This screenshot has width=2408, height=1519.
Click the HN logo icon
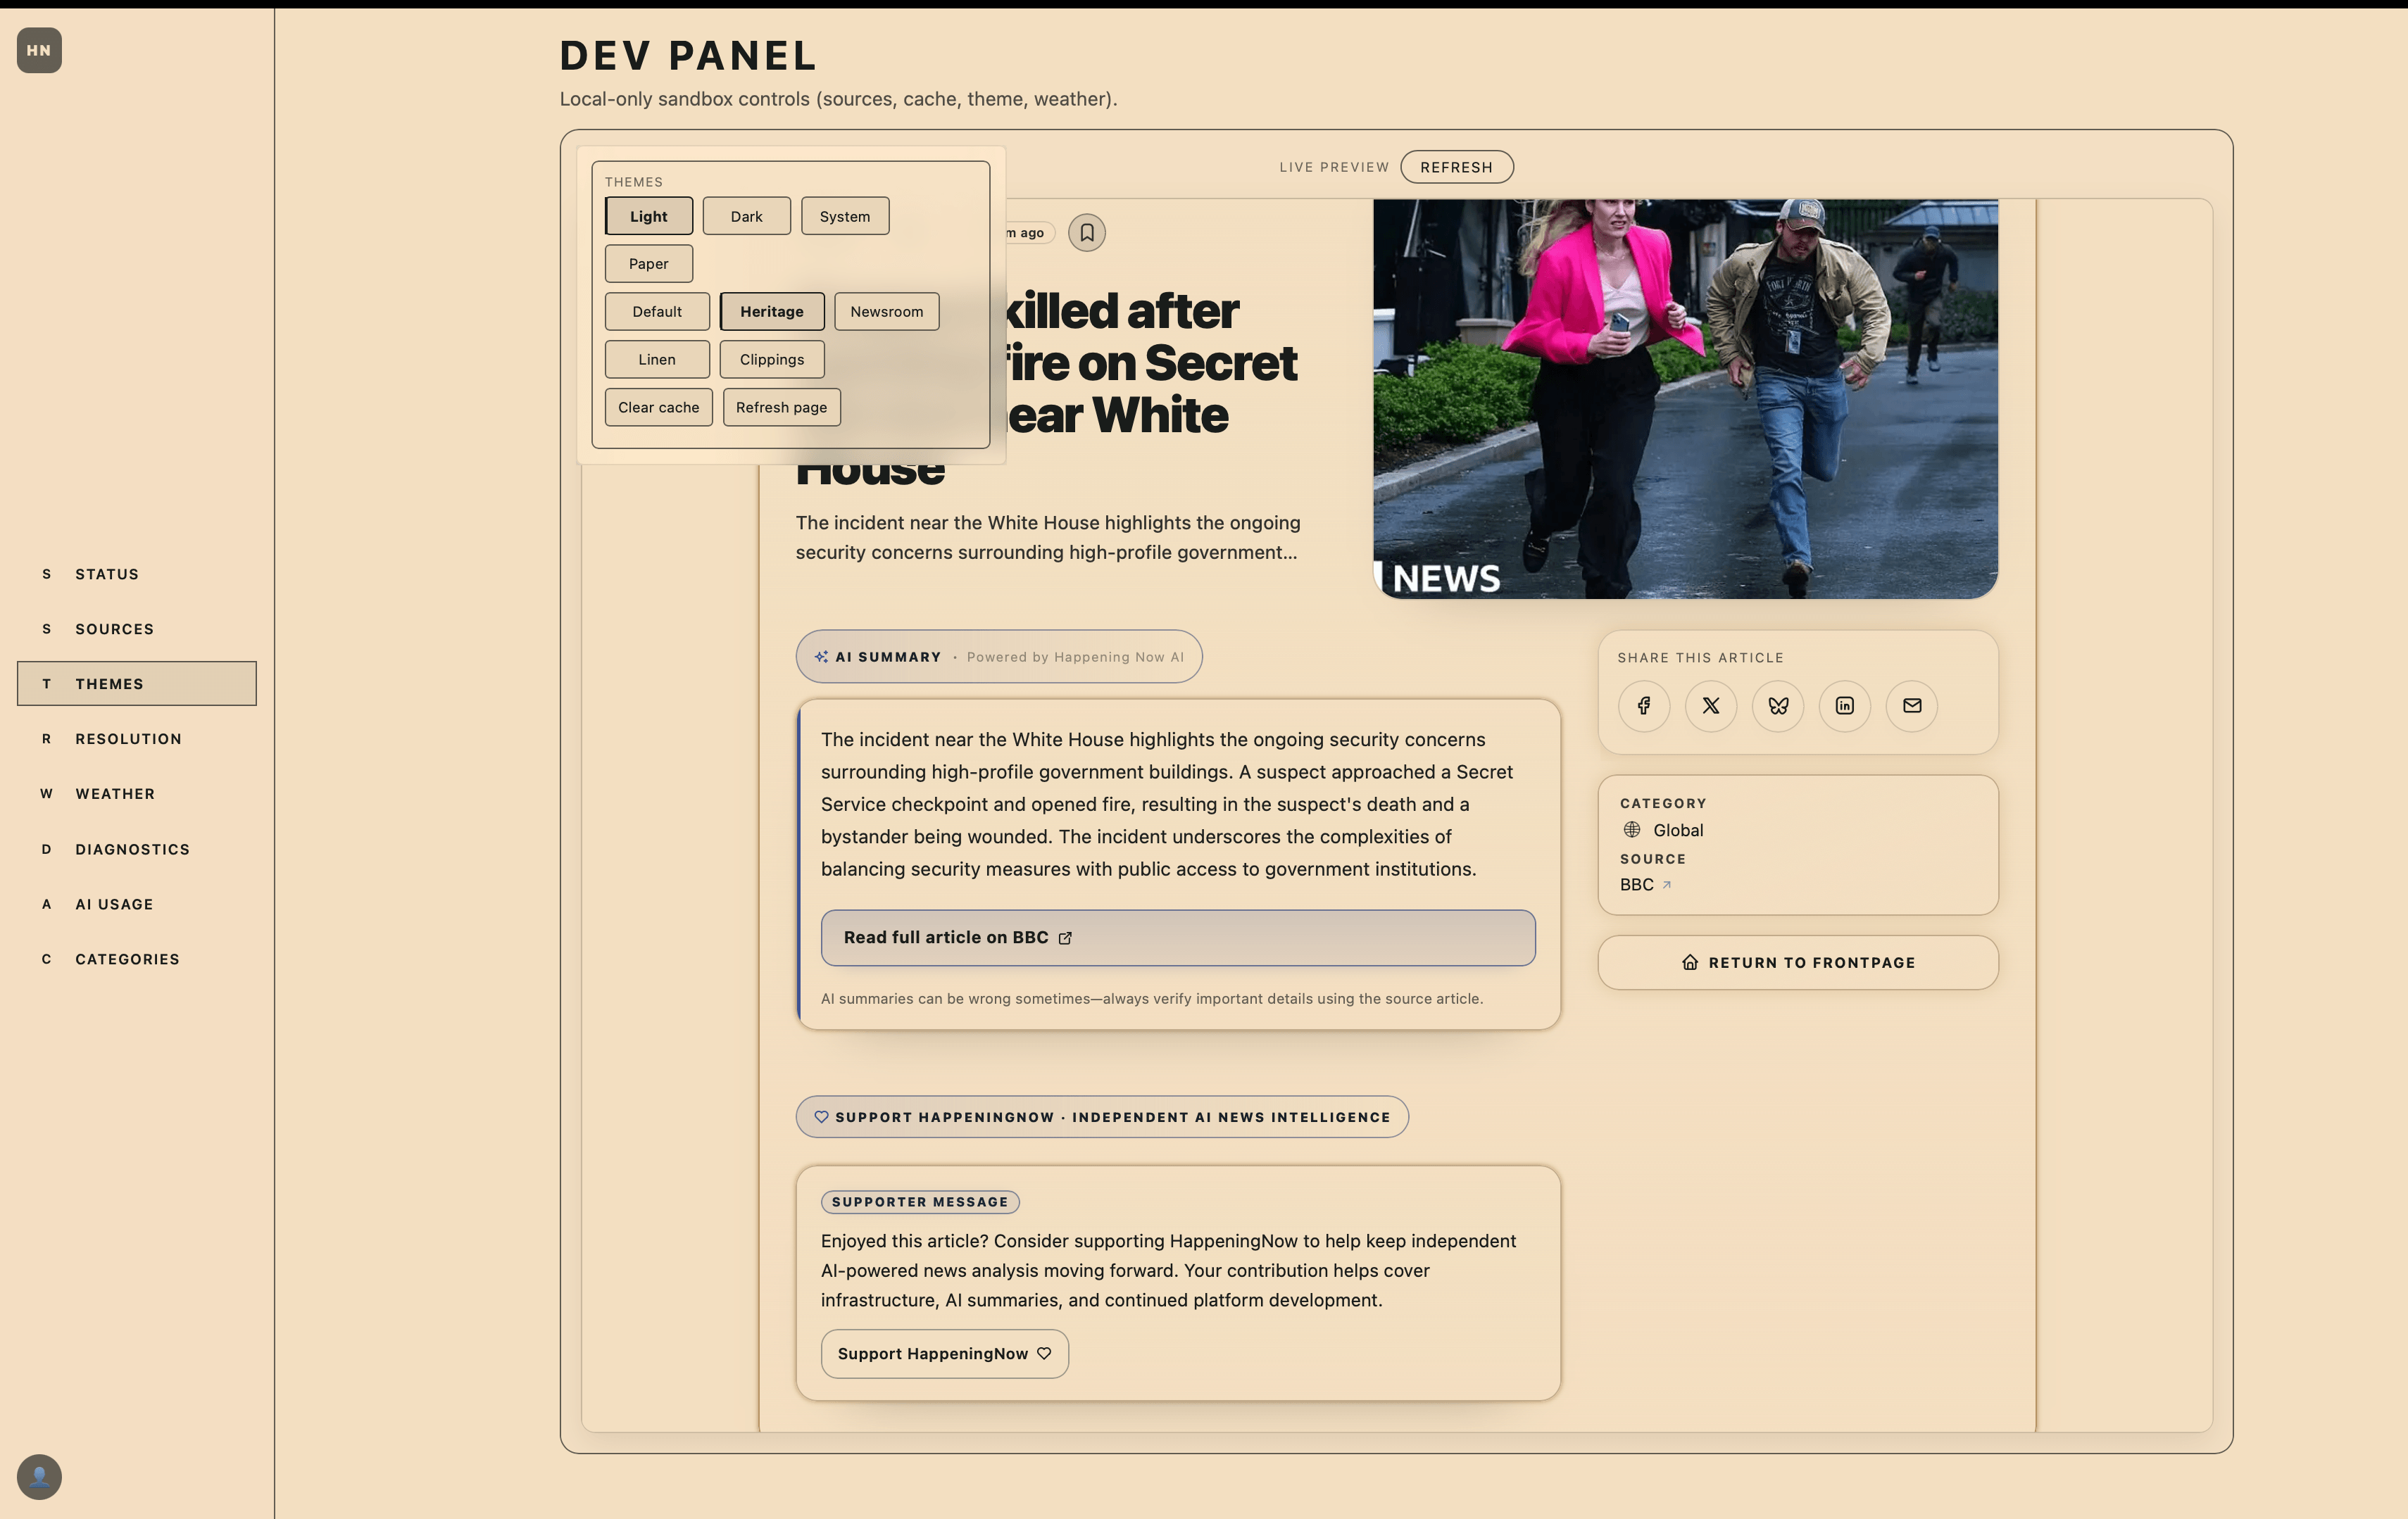coord(39,50)
